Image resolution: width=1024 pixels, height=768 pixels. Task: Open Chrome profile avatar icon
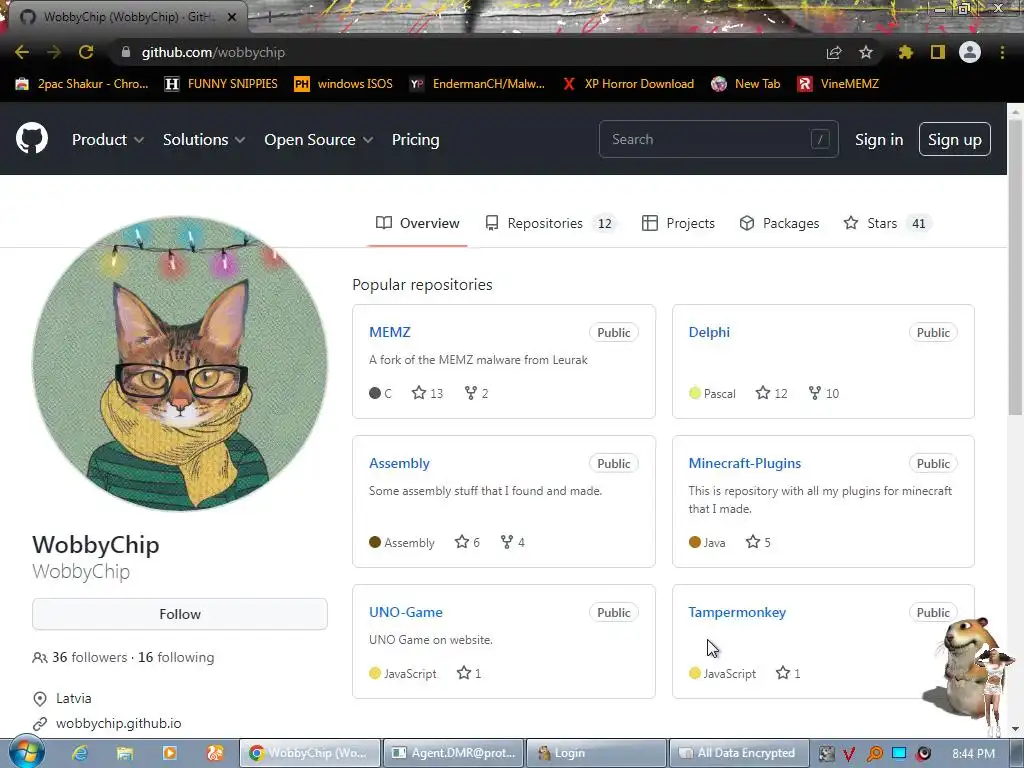tap(970, 52)
